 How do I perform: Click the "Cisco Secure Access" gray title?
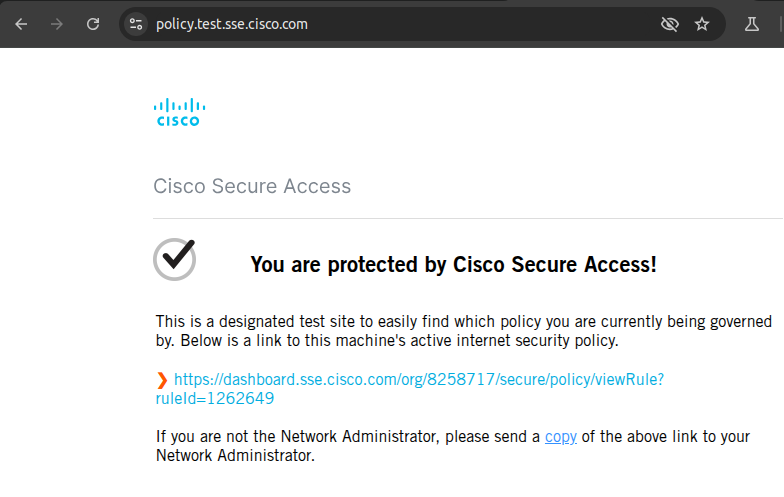tap(252, 187)
